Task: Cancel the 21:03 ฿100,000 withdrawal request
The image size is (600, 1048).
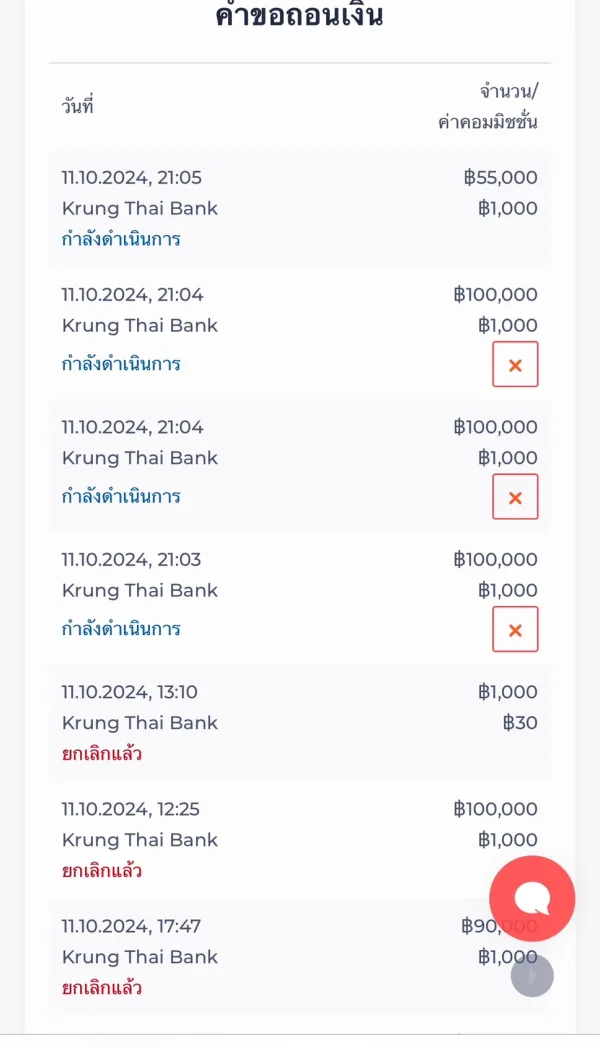Action: point(515,629)
